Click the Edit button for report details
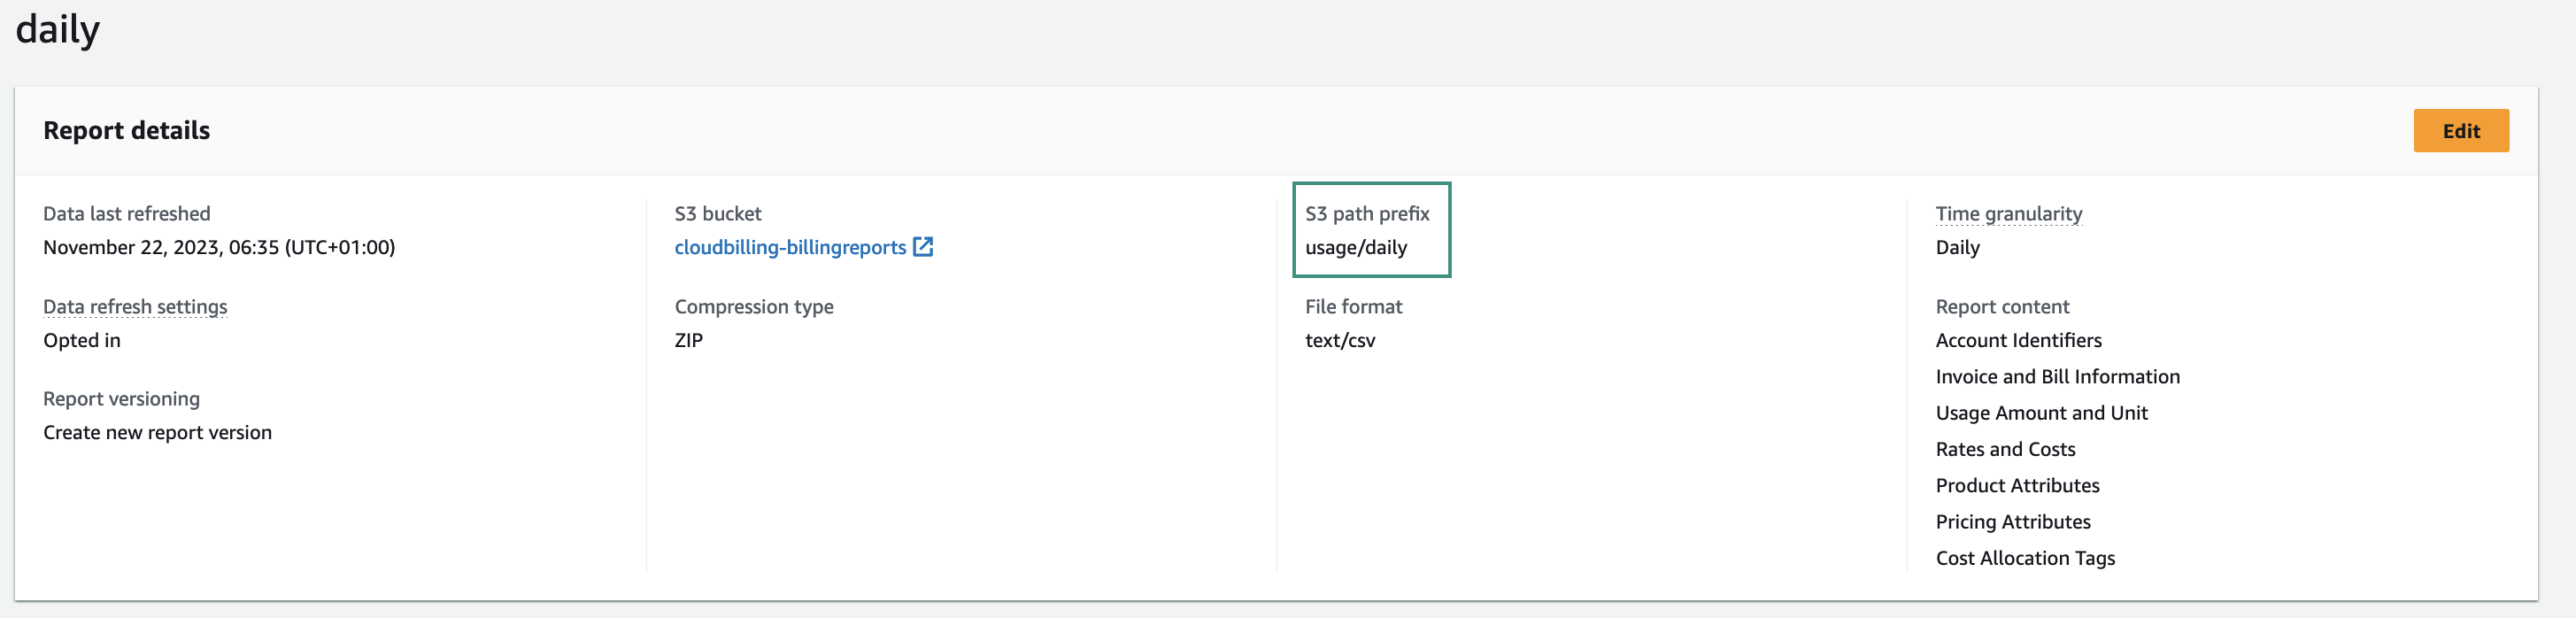2576x618 pixels. pos(2461,130)
